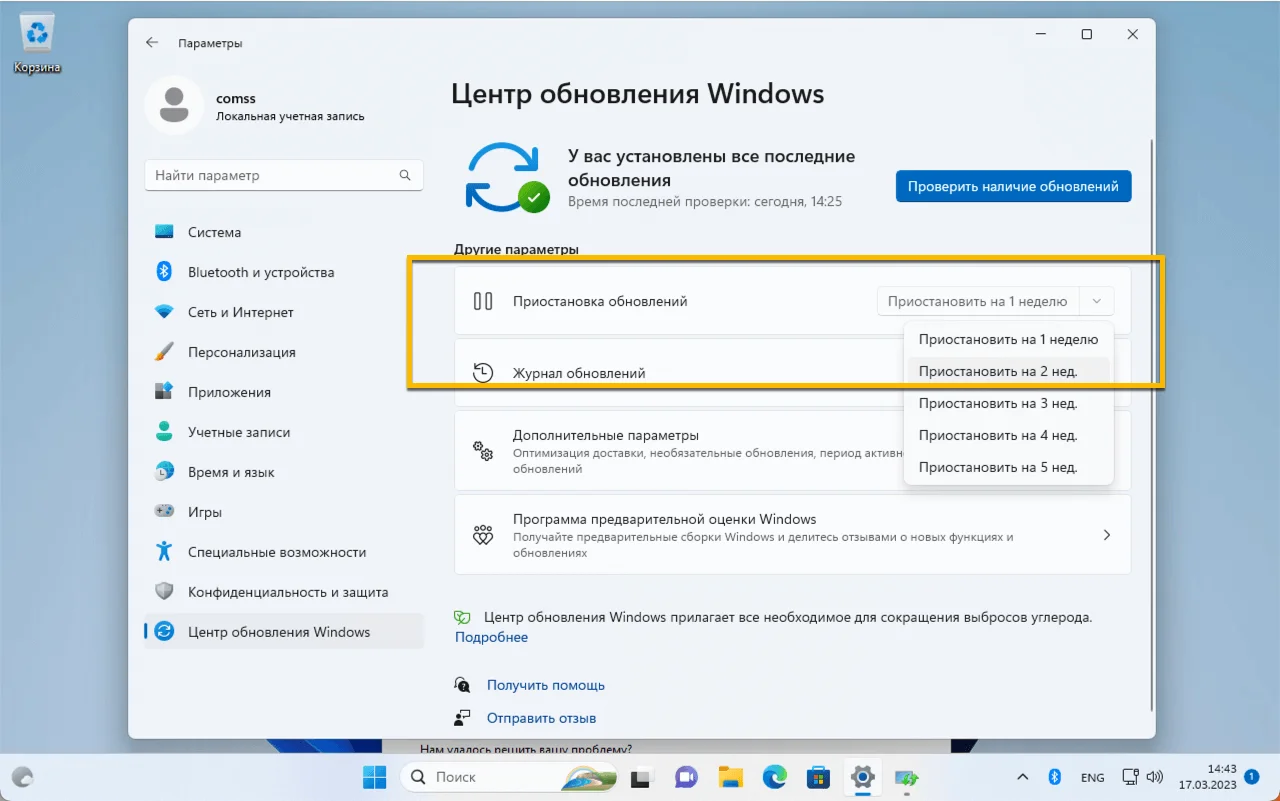Show hidden tray icons chevron
Image resolution: width=1280 pixels, height=801 pixels.
tap(1022, 777)
